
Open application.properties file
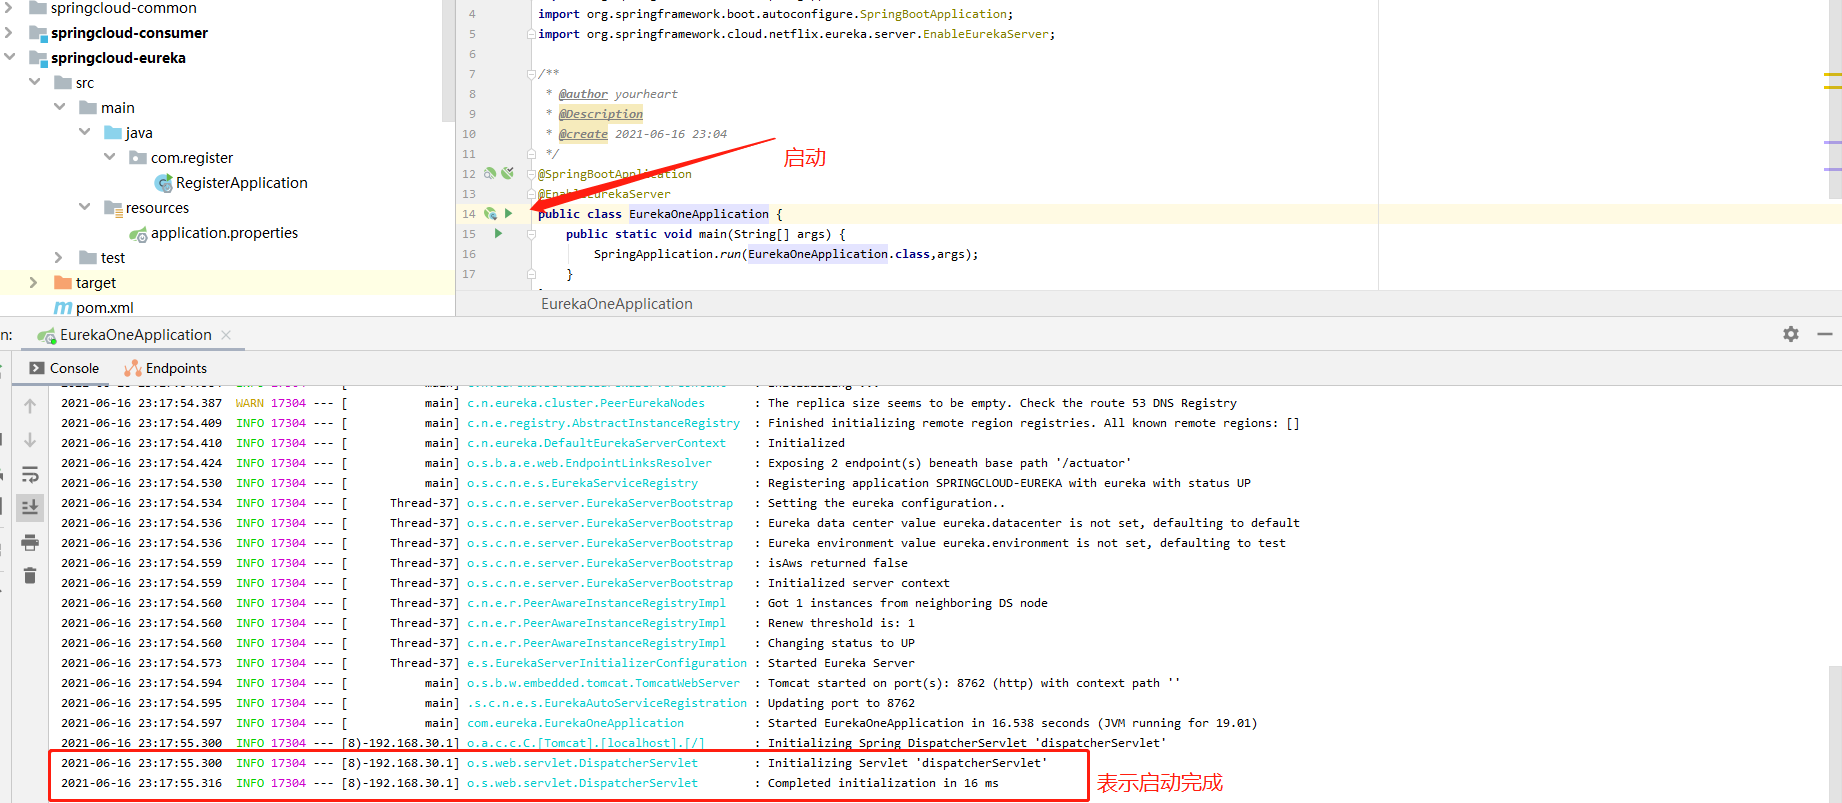click(x=224, y=232)
